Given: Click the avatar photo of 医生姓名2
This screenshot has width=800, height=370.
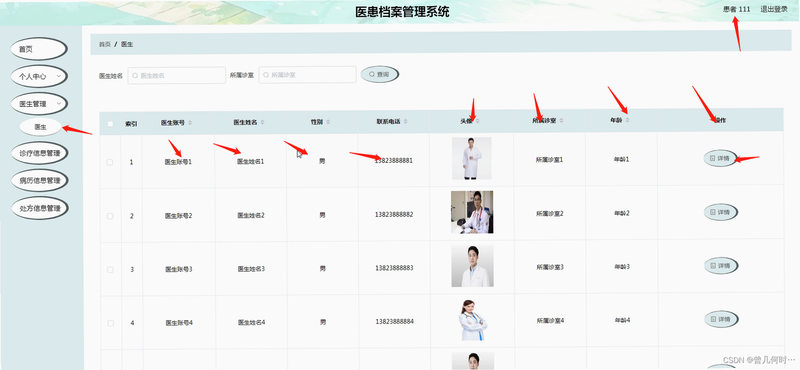Looking at the screenshot, I should [x=472, y=212].
